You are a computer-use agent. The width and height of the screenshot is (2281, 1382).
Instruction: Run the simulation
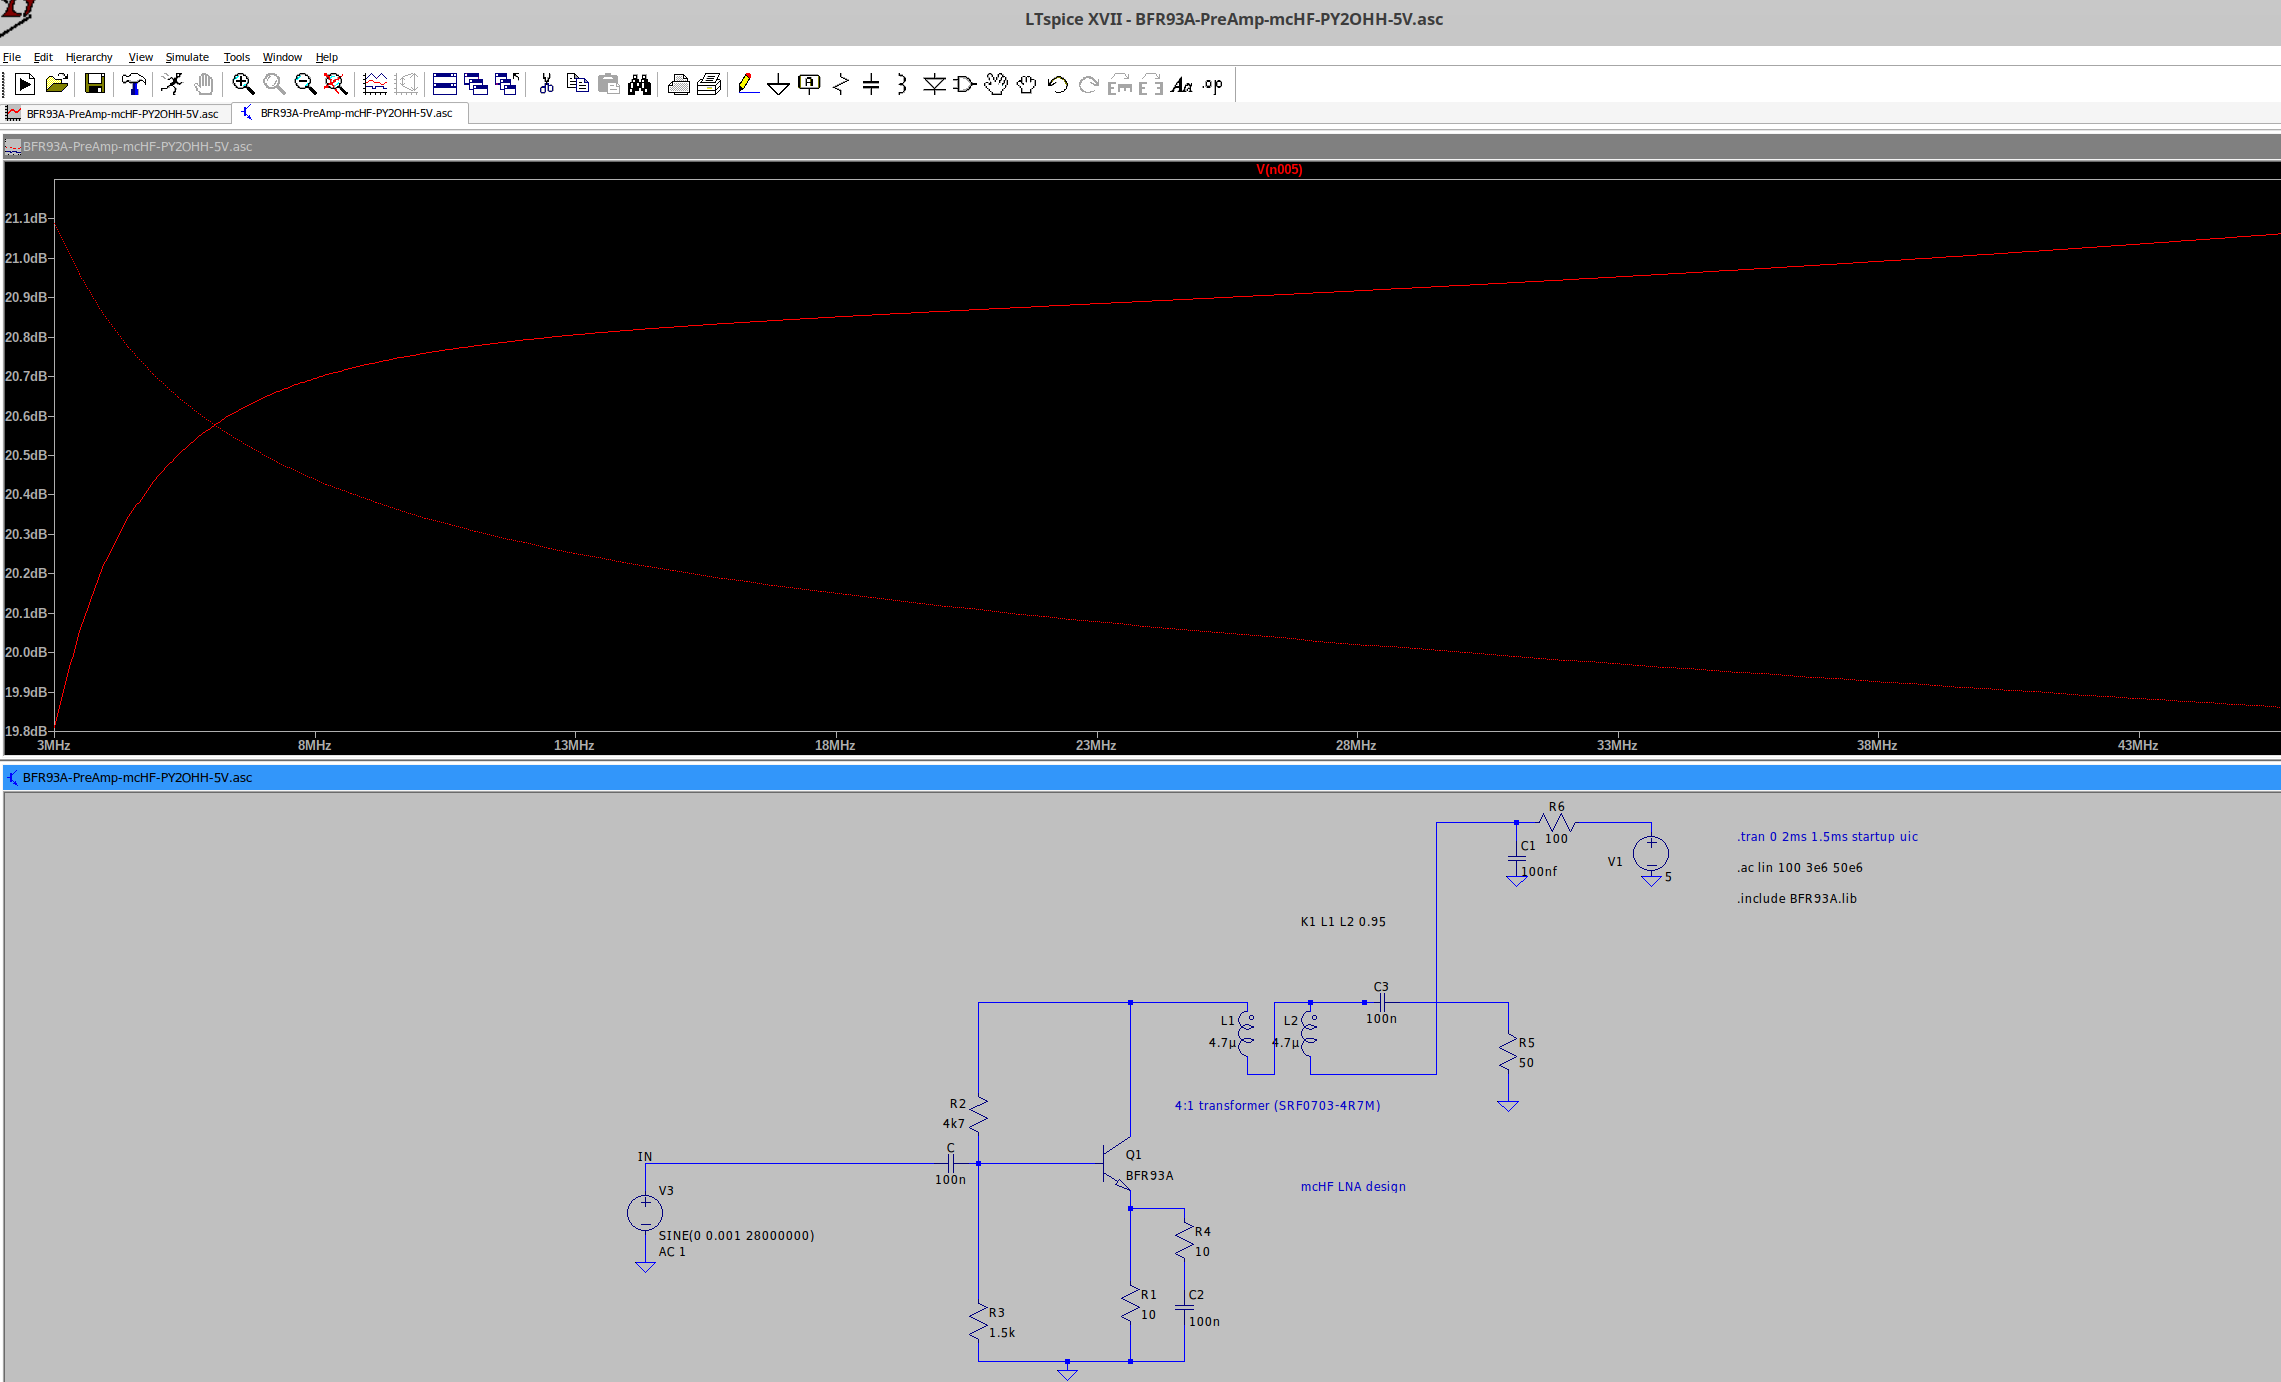tap(24, 85)
